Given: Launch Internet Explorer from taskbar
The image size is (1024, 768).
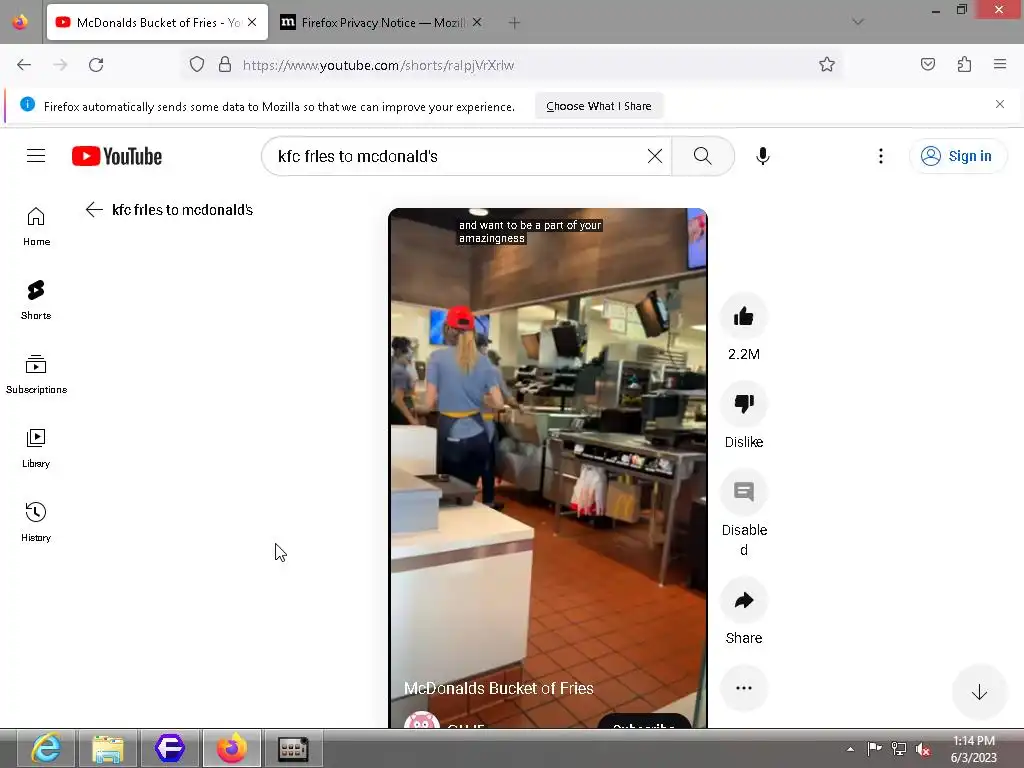Looking at the screenshot, I should click(x=46, y=748).
